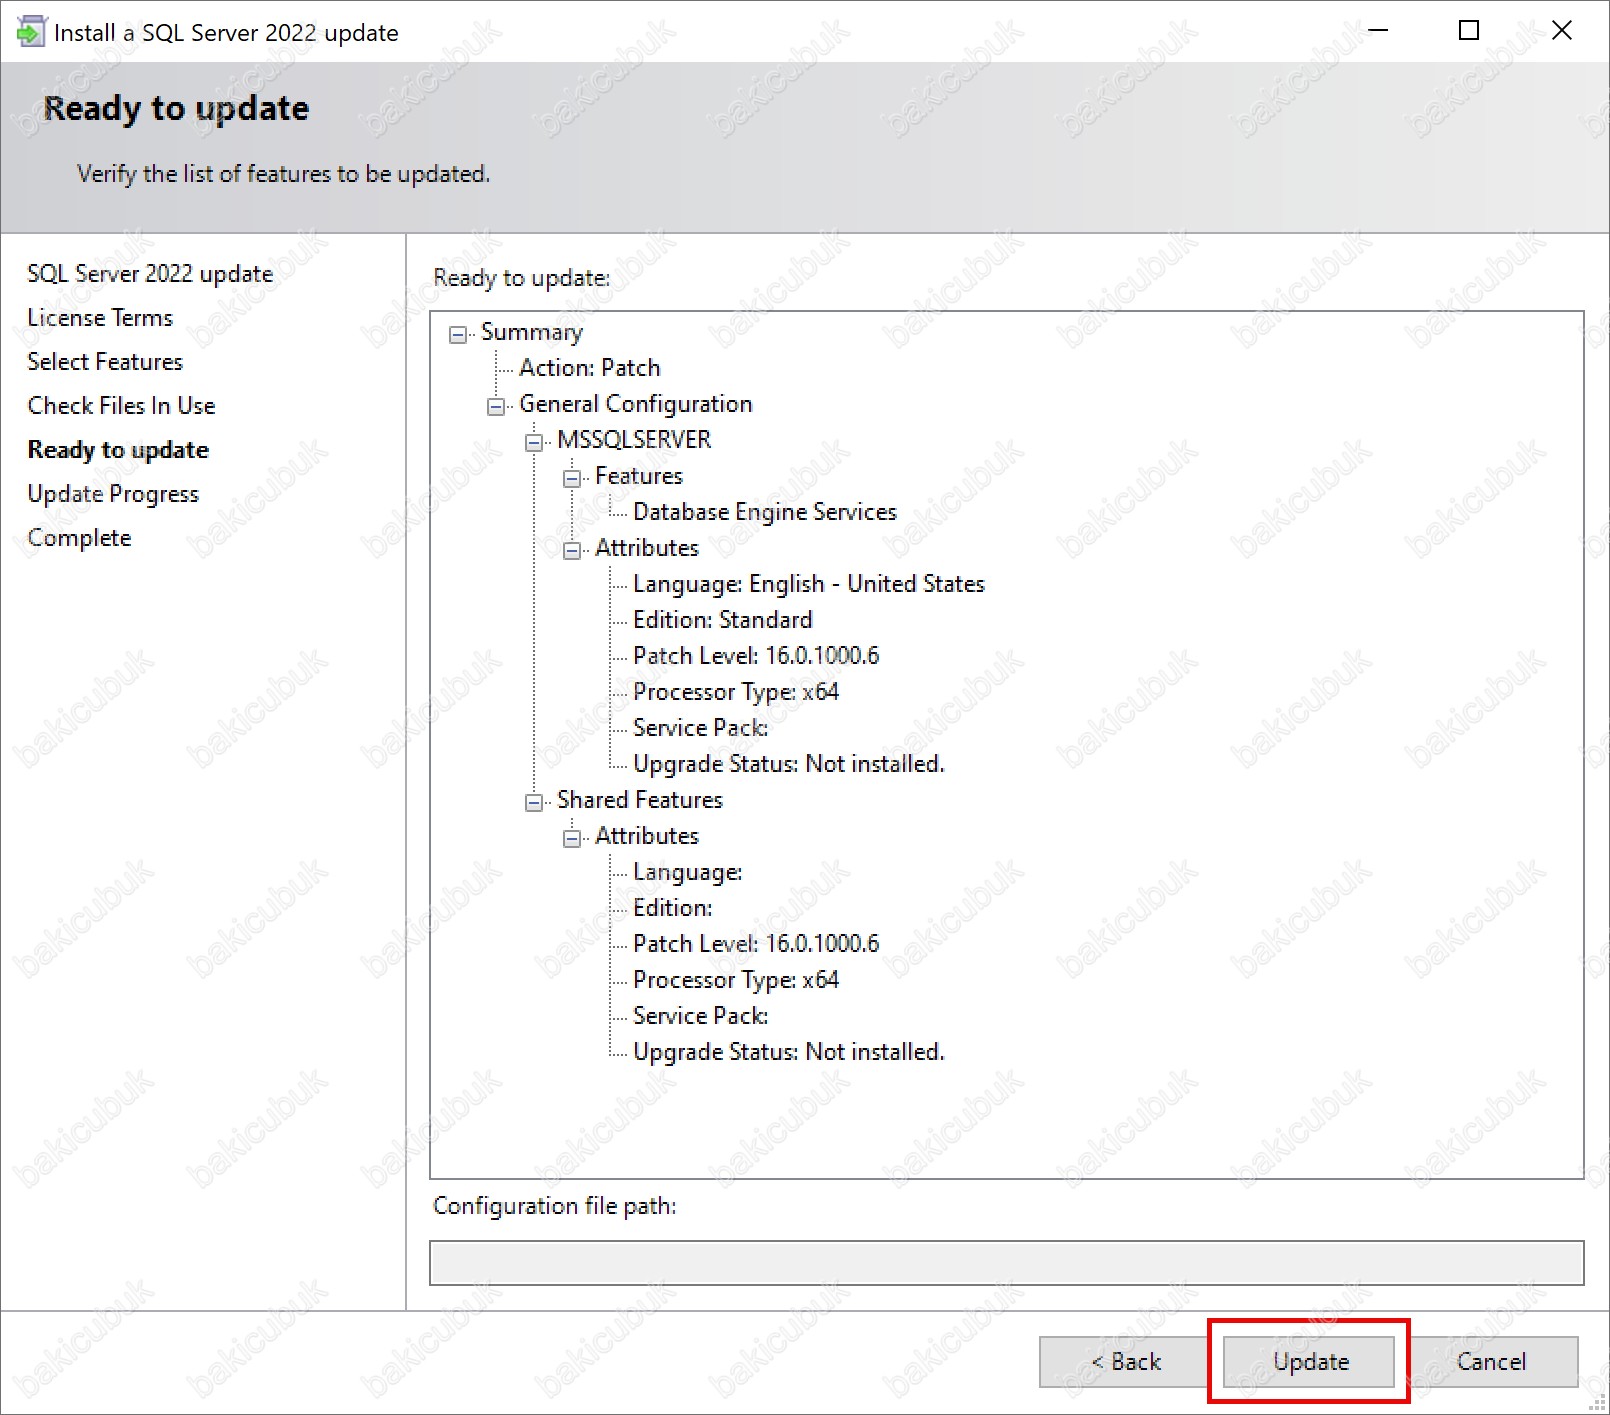Select MSSQLSERVER Processor Type: x64 row
The image size is (1610, 1415).
(736, 692)
